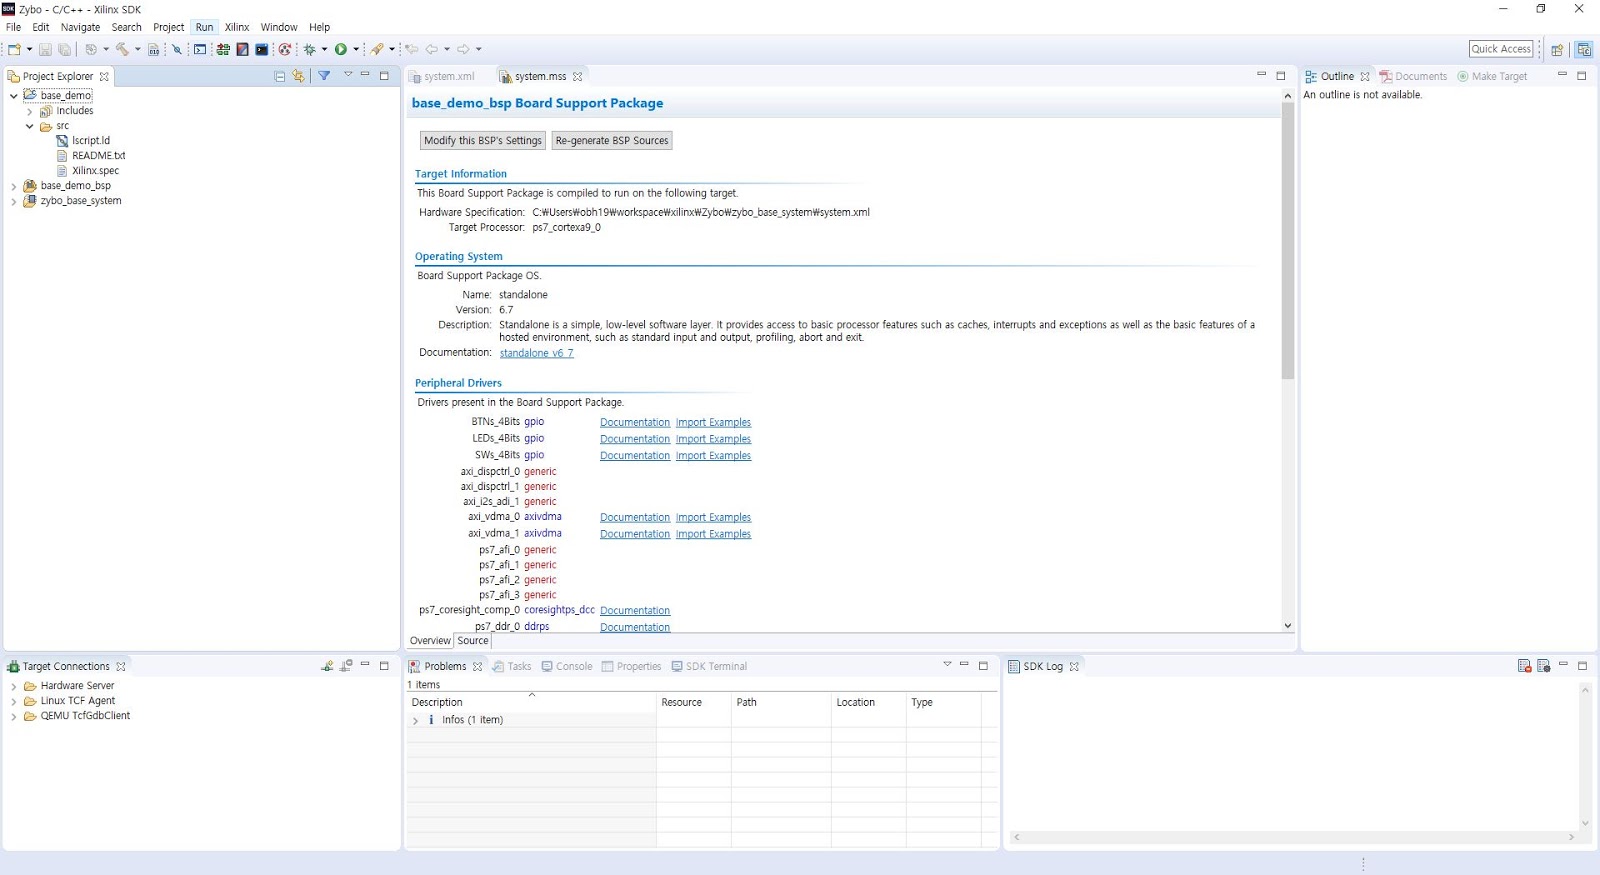Click the Debug bug icon

(310, 49)
